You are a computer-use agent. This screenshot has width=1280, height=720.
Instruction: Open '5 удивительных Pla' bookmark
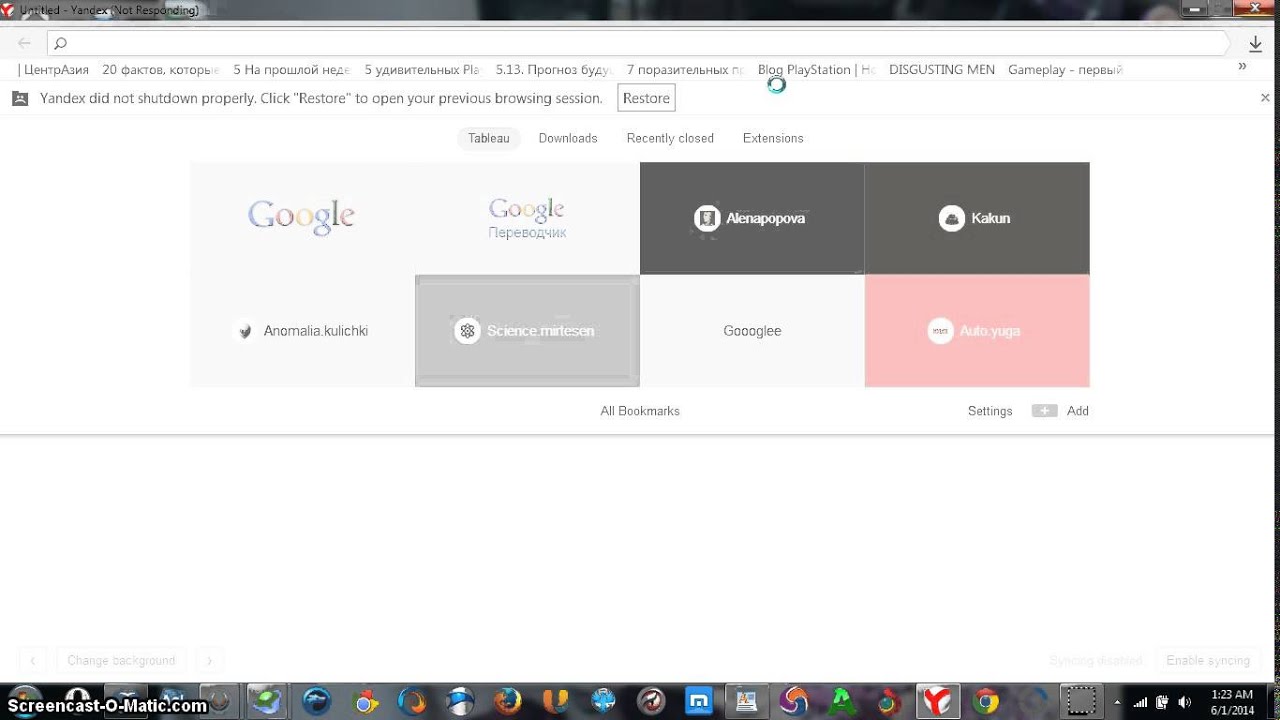[x=422, y=69]
